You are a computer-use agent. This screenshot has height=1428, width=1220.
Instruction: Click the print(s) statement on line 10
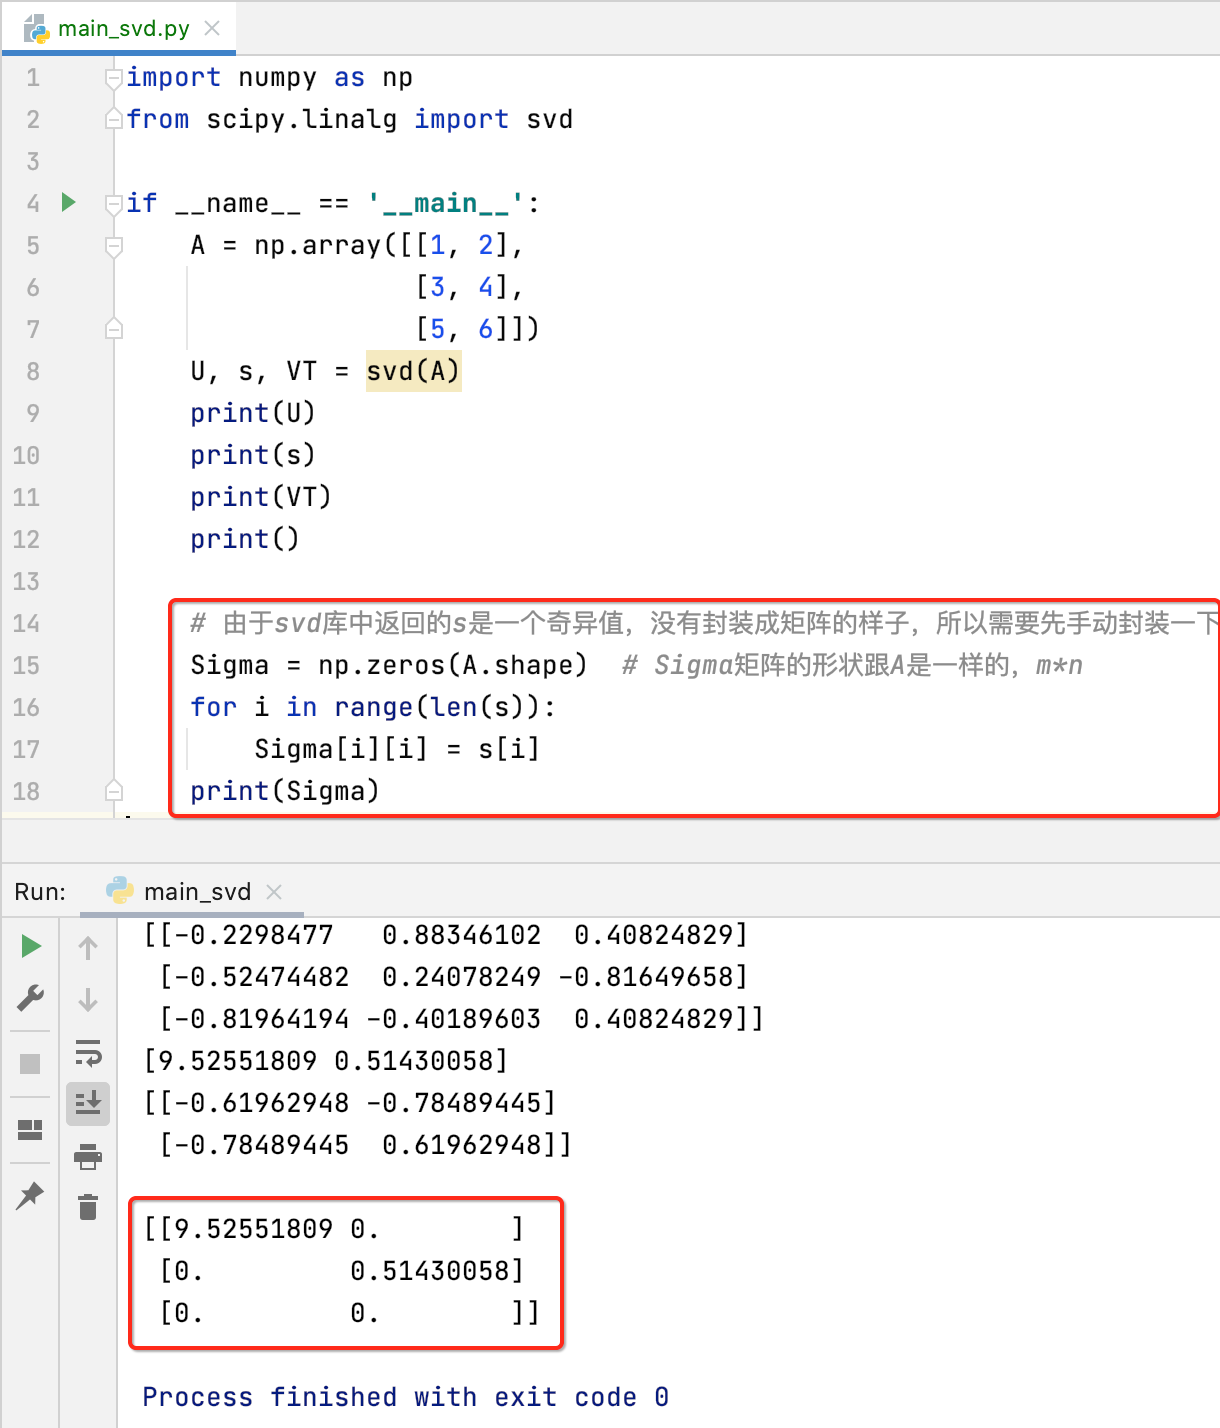point(253,455)
